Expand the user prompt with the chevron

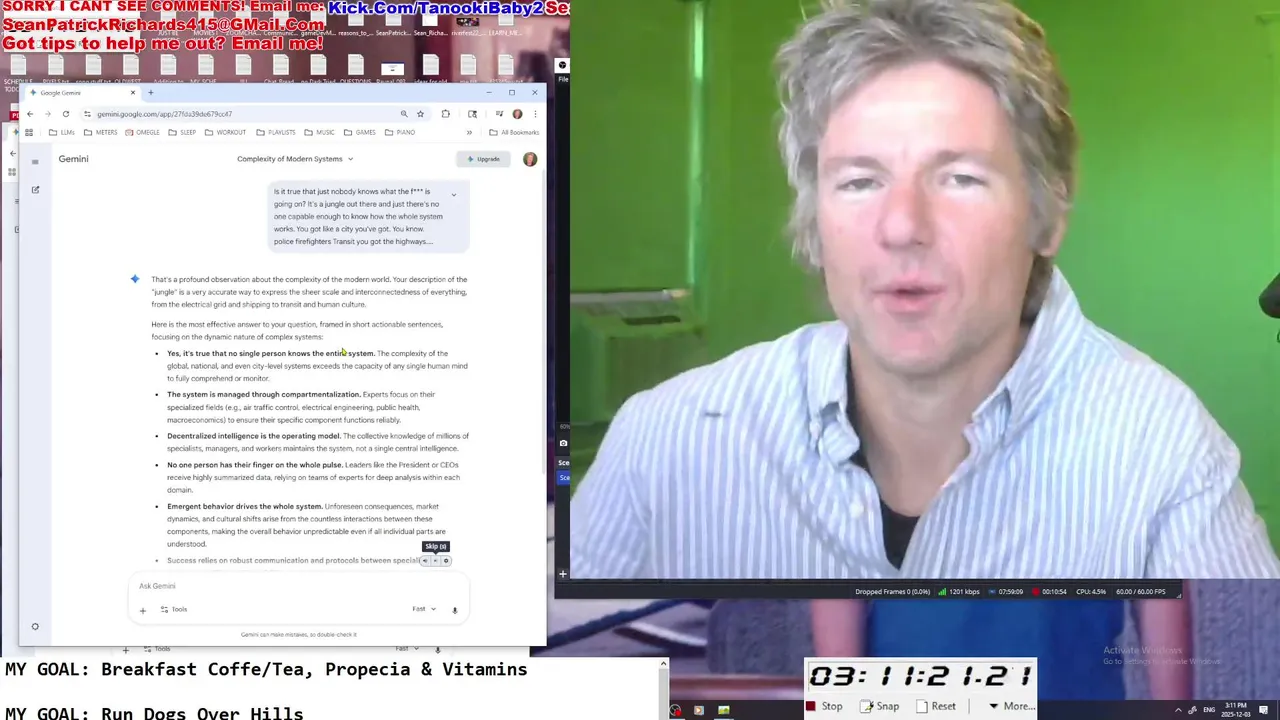[x=454, y=194]
